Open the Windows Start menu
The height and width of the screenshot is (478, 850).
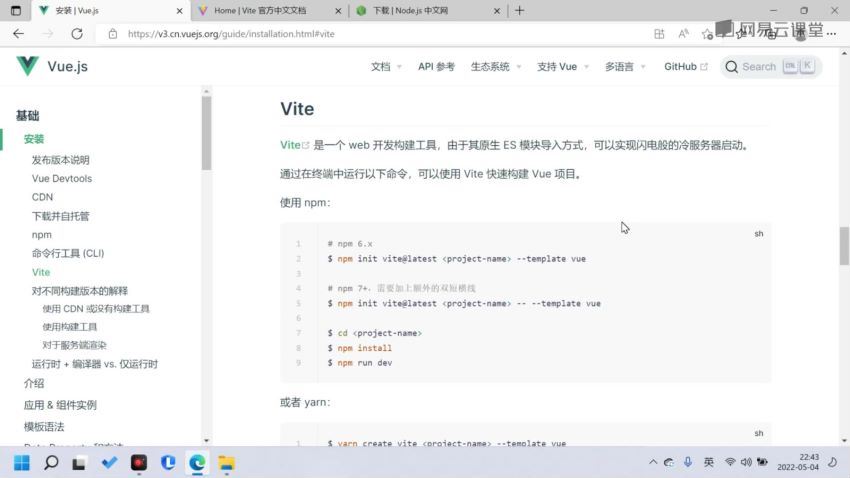pyautogui.click(x=22, y=462)
